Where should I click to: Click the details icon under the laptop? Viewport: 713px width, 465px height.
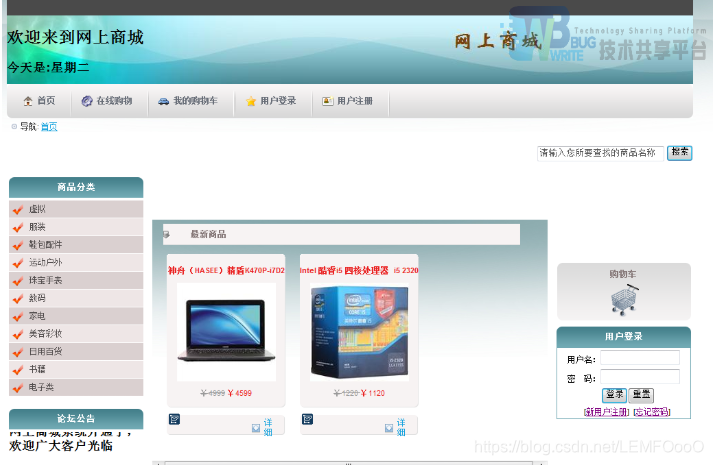pyautogui.click(x=256, y=428)
